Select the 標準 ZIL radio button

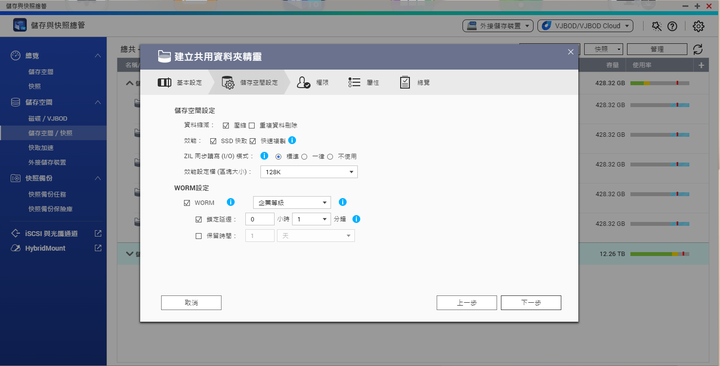278,157
